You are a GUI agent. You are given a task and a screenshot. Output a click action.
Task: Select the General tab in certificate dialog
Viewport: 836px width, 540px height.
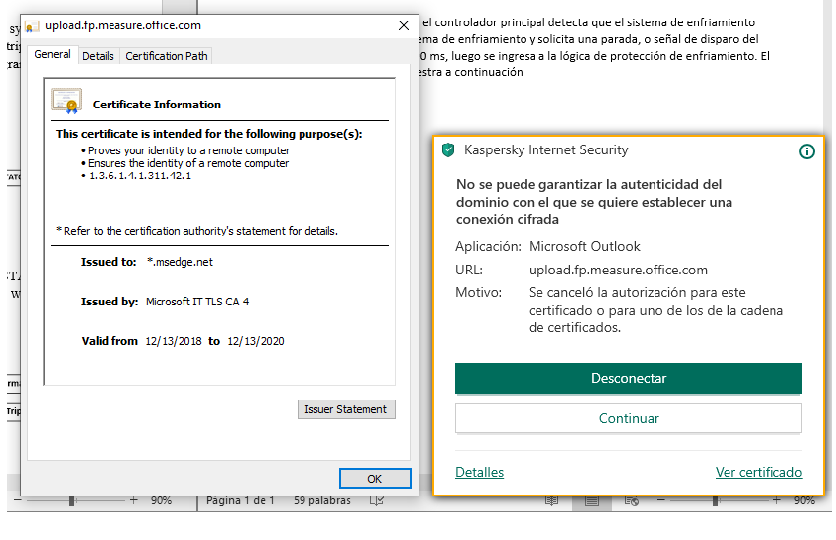52,54
